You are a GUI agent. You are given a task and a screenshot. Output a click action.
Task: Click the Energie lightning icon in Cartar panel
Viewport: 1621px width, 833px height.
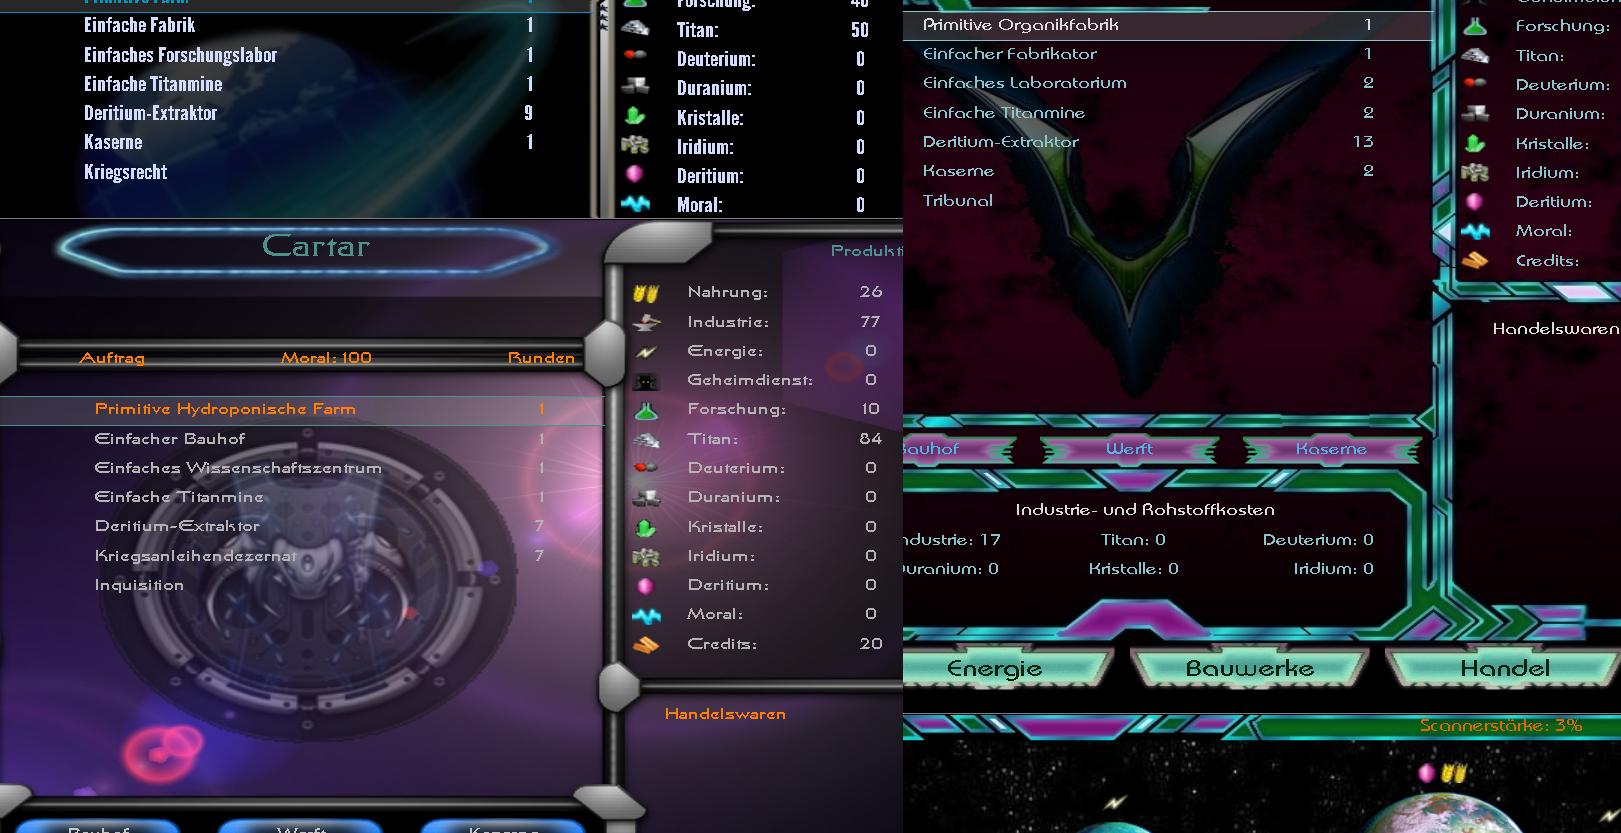tap(646, 351)
